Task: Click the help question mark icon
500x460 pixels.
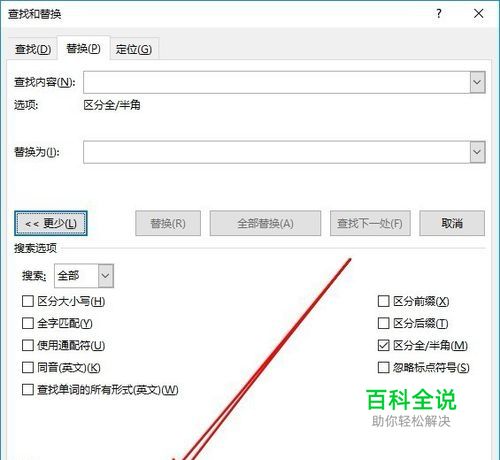Action: 439,14
